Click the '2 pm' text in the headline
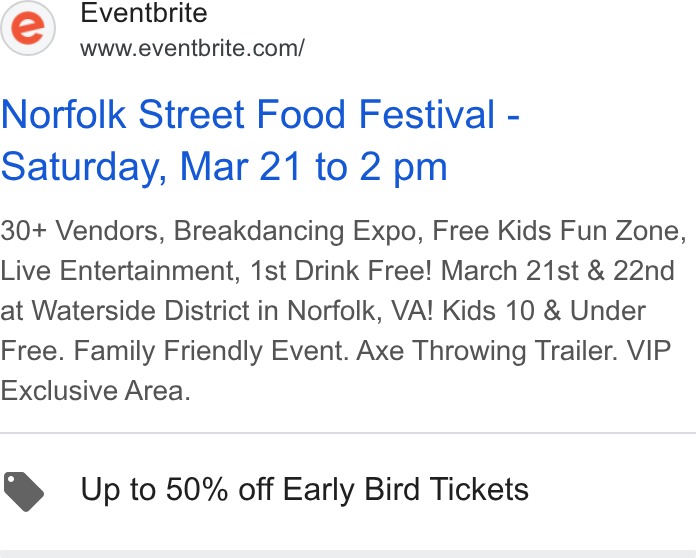Viewport: 696px width, 558px height. 403,167
